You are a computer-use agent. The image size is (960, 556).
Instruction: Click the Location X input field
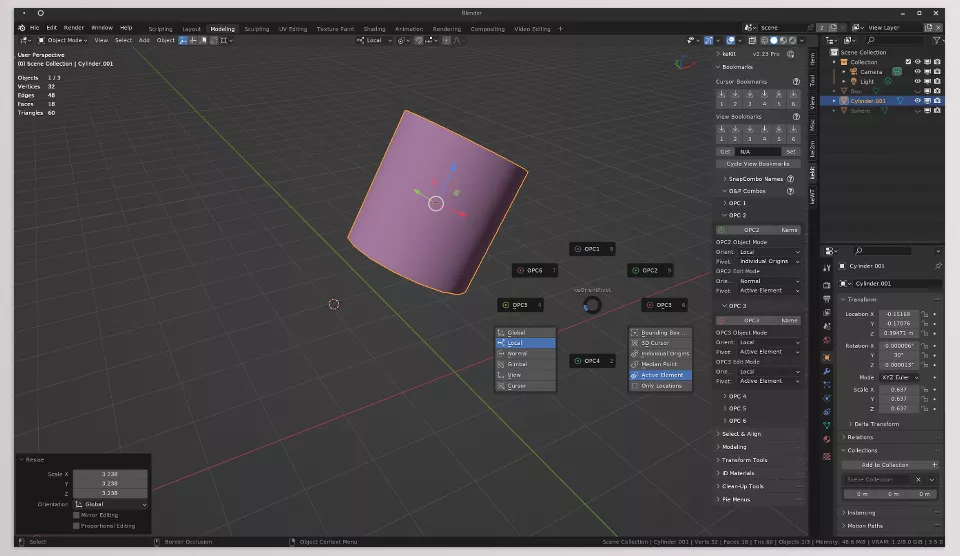[899, 314]
